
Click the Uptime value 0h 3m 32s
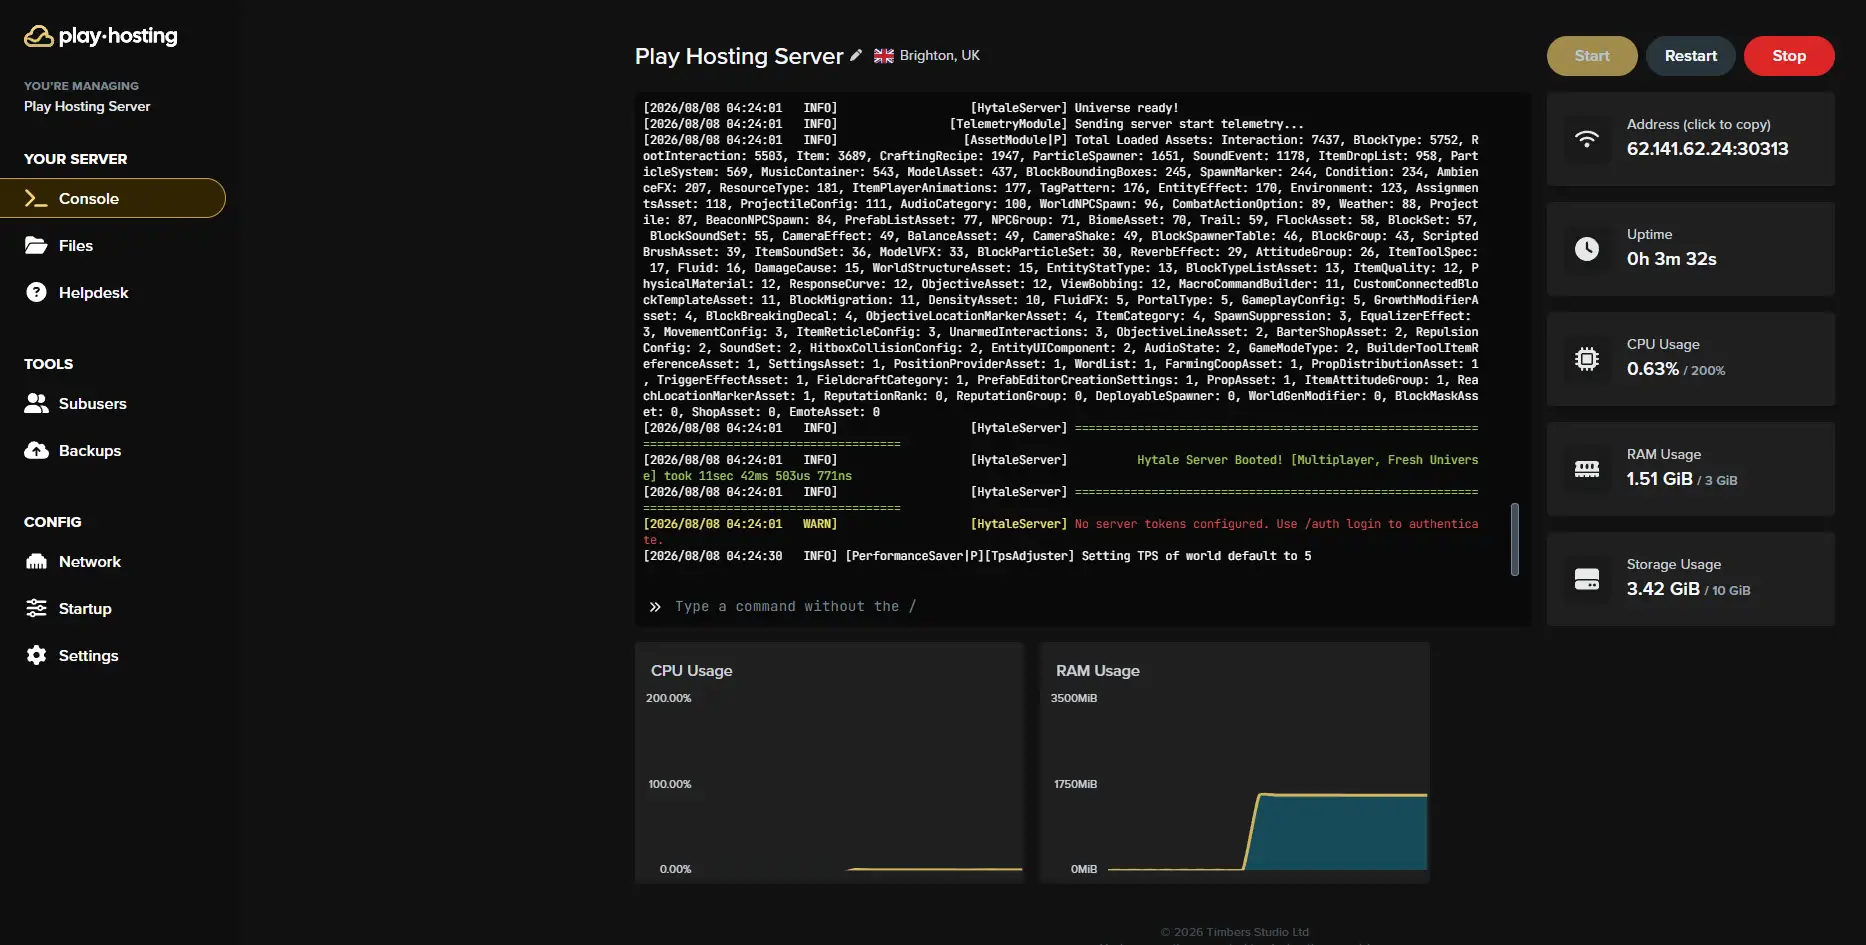pyautogui.click(x=1671, y=259)
